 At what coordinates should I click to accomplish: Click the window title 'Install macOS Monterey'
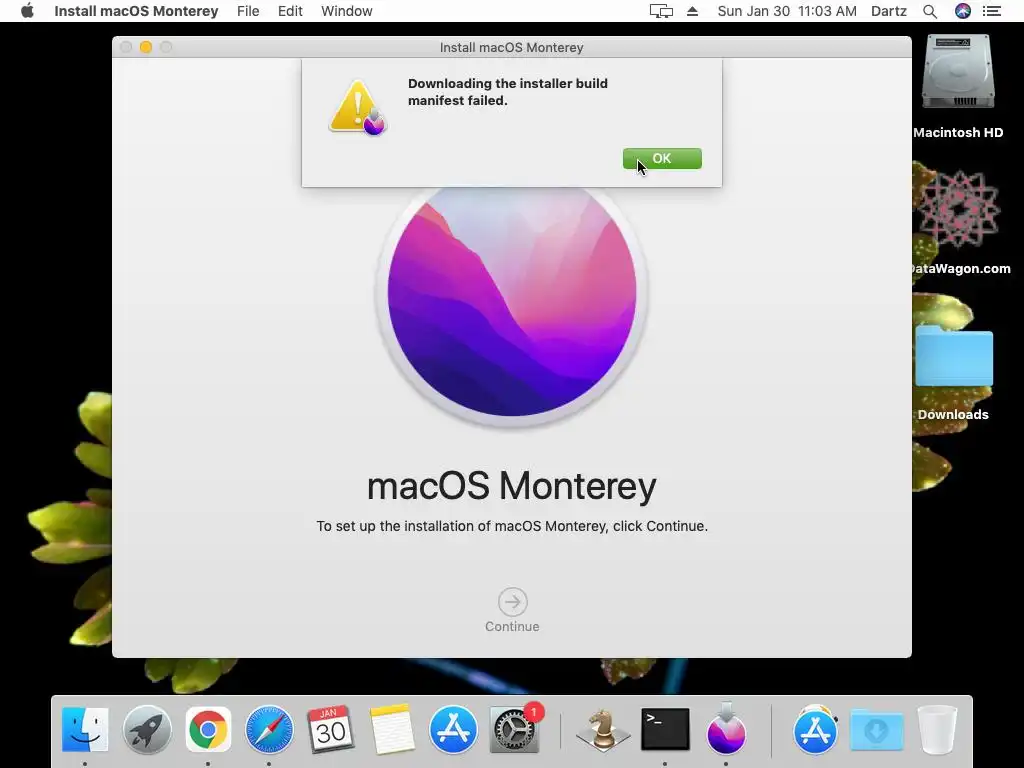[x=511, y=48]
